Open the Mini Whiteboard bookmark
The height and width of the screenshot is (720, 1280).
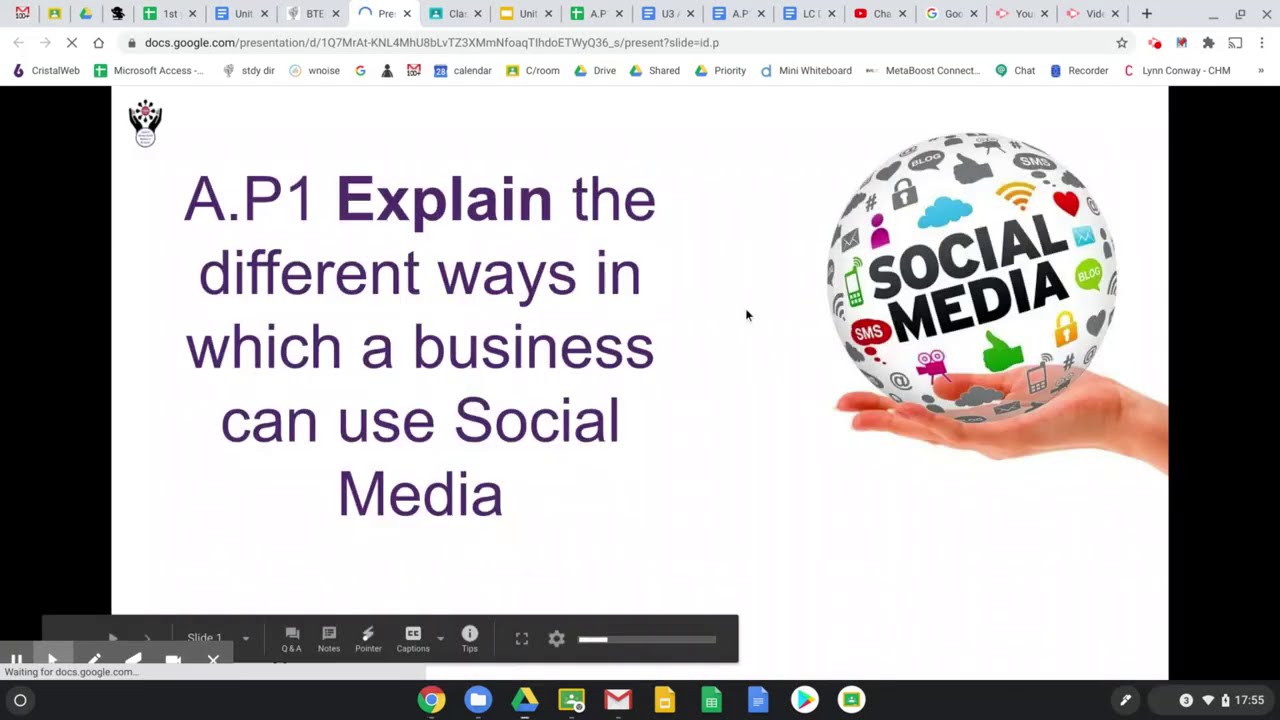pyautogui.click(x=805, y=71)
